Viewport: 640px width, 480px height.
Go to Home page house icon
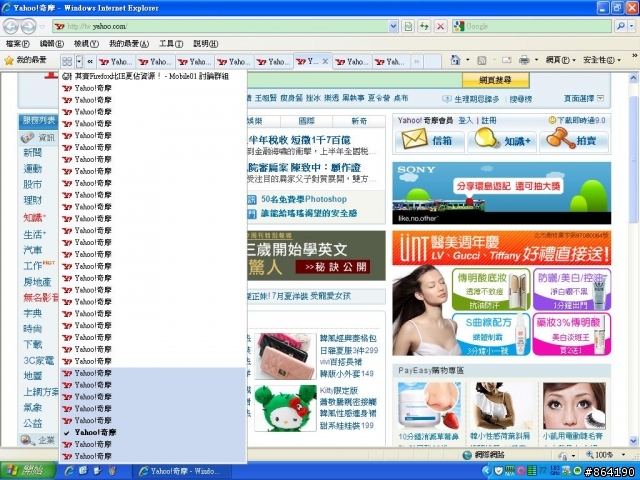pos(456,60)
